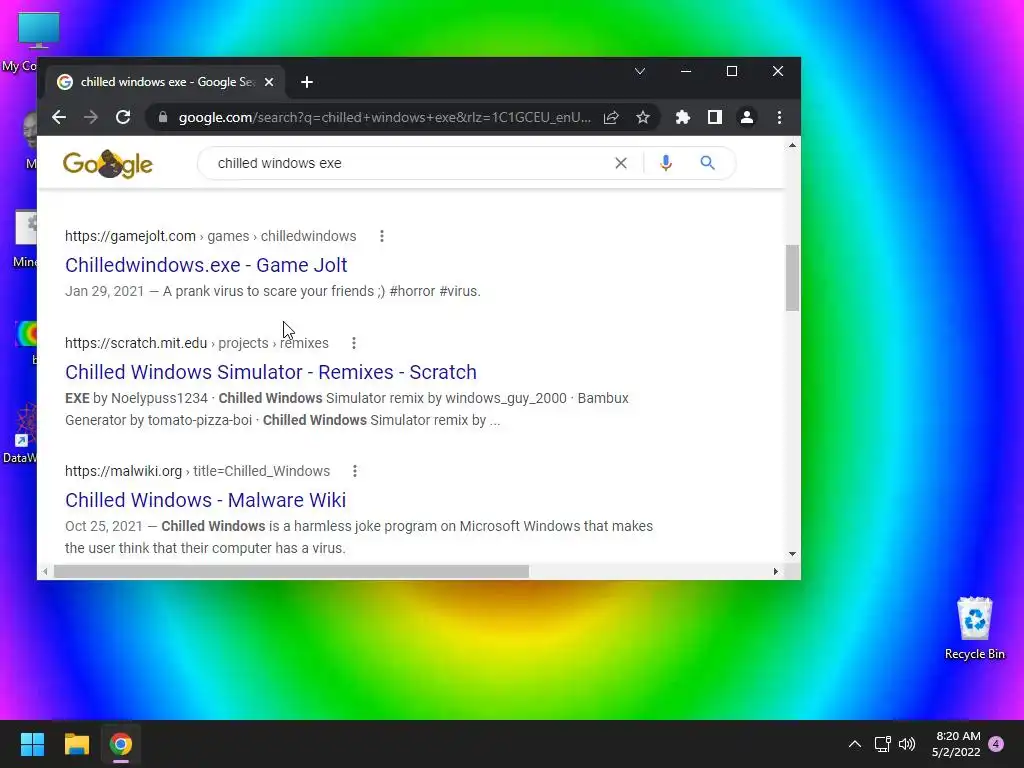Click the forward navigation arrow
This screenshot has height=768, width=1024.
[91, 118]
